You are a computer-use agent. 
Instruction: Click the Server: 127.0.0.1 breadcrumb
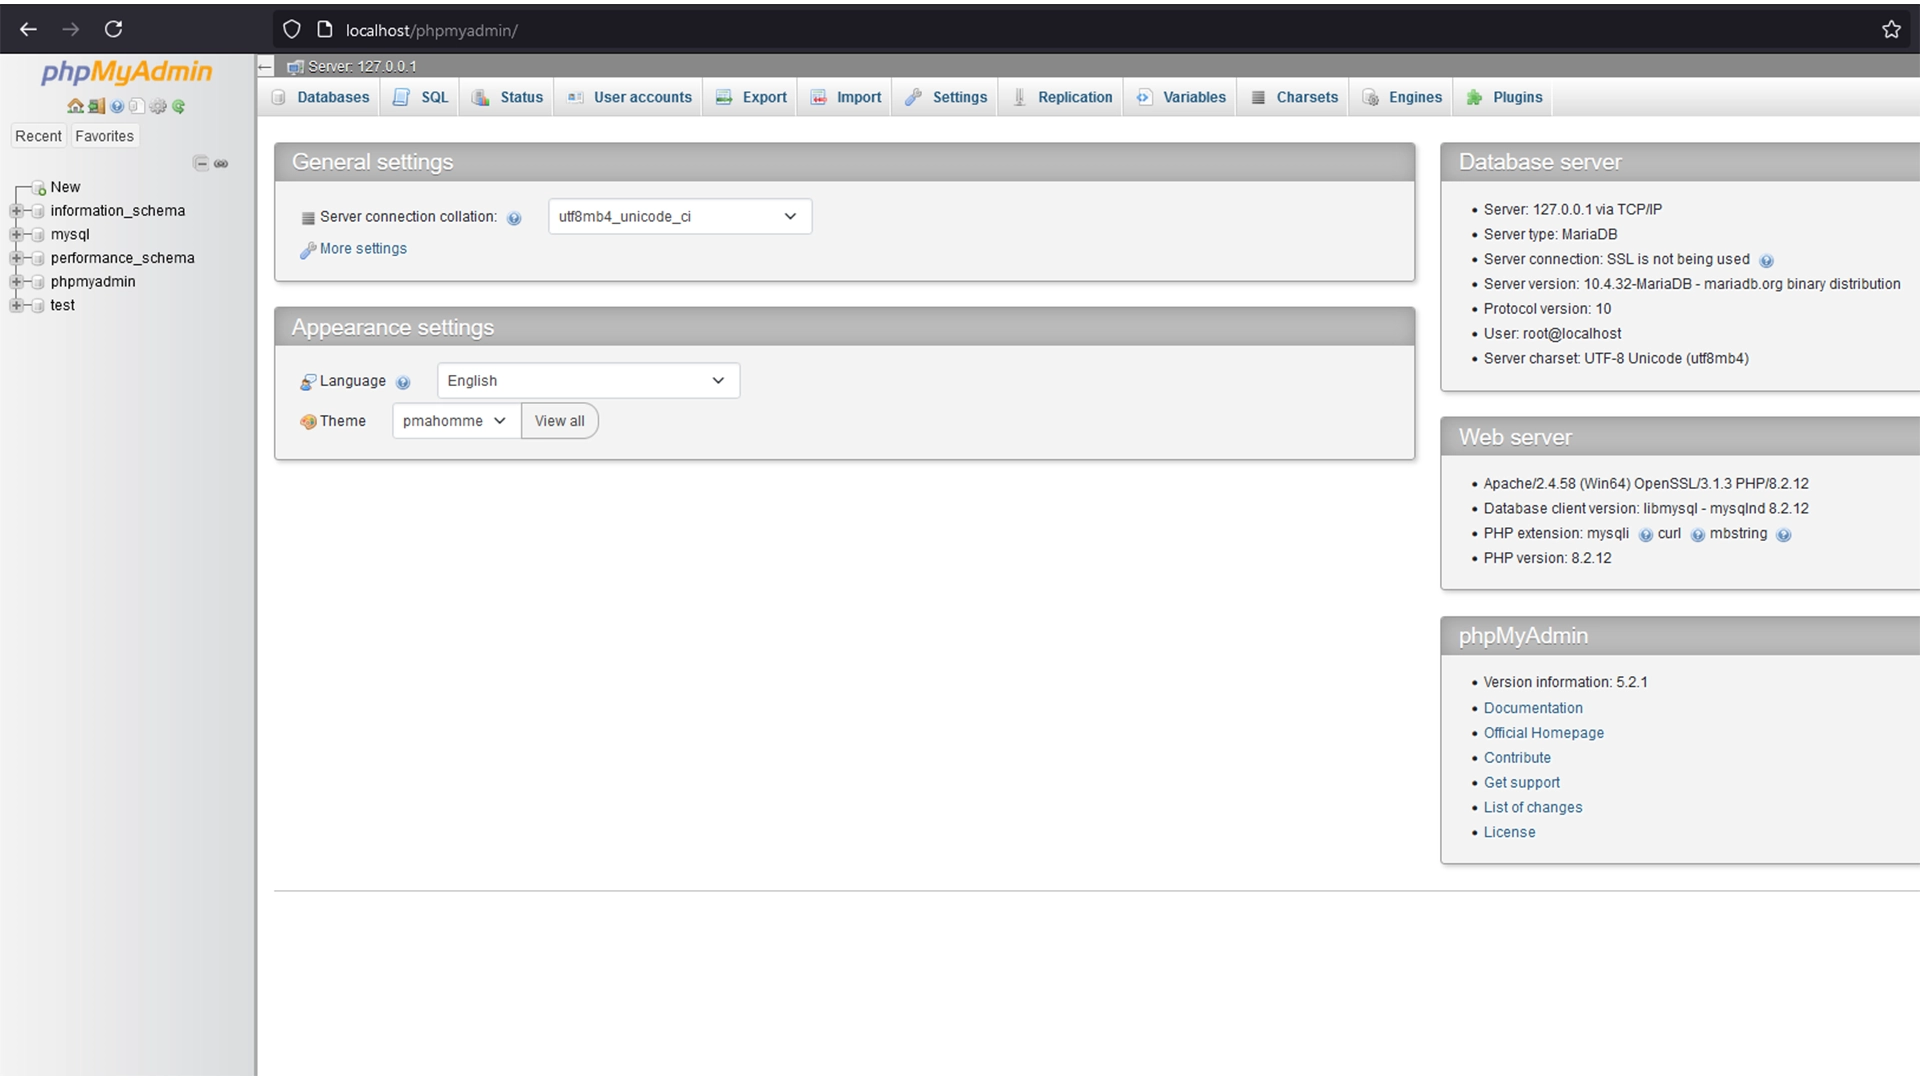[x=362, y=66]
